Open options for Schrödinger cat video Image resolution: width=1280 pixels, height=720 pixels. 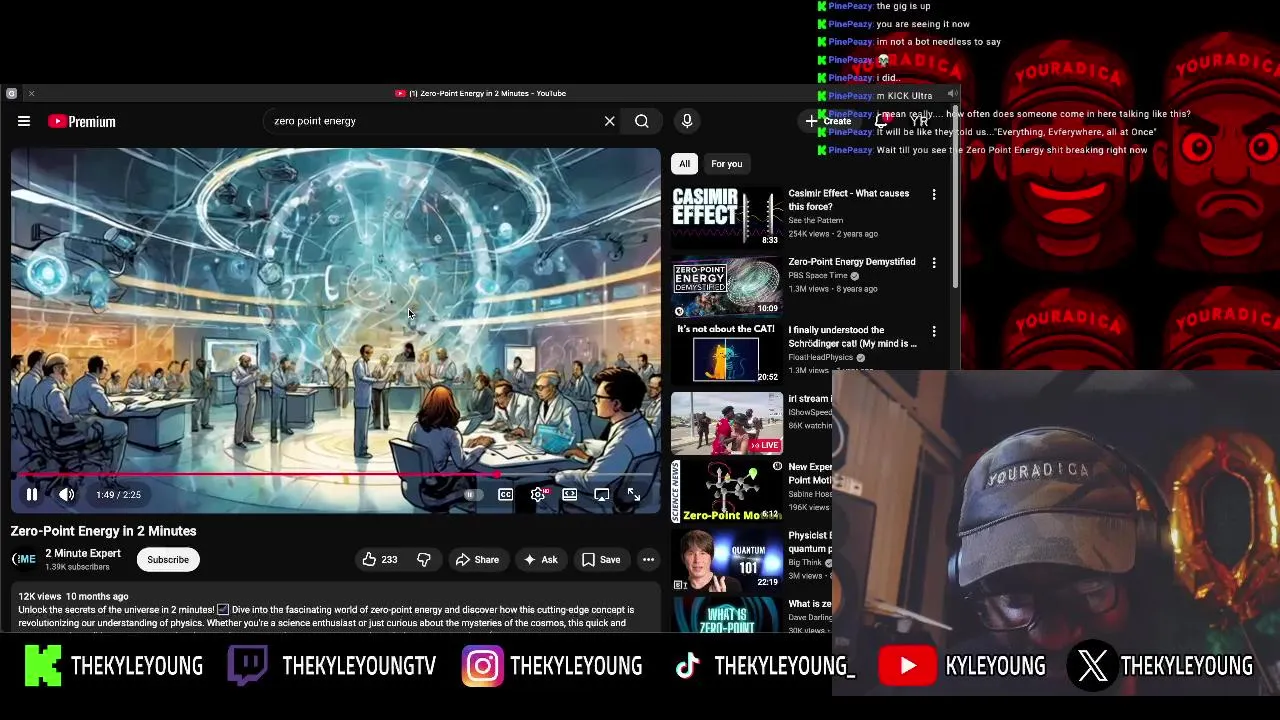pos(934,331)
